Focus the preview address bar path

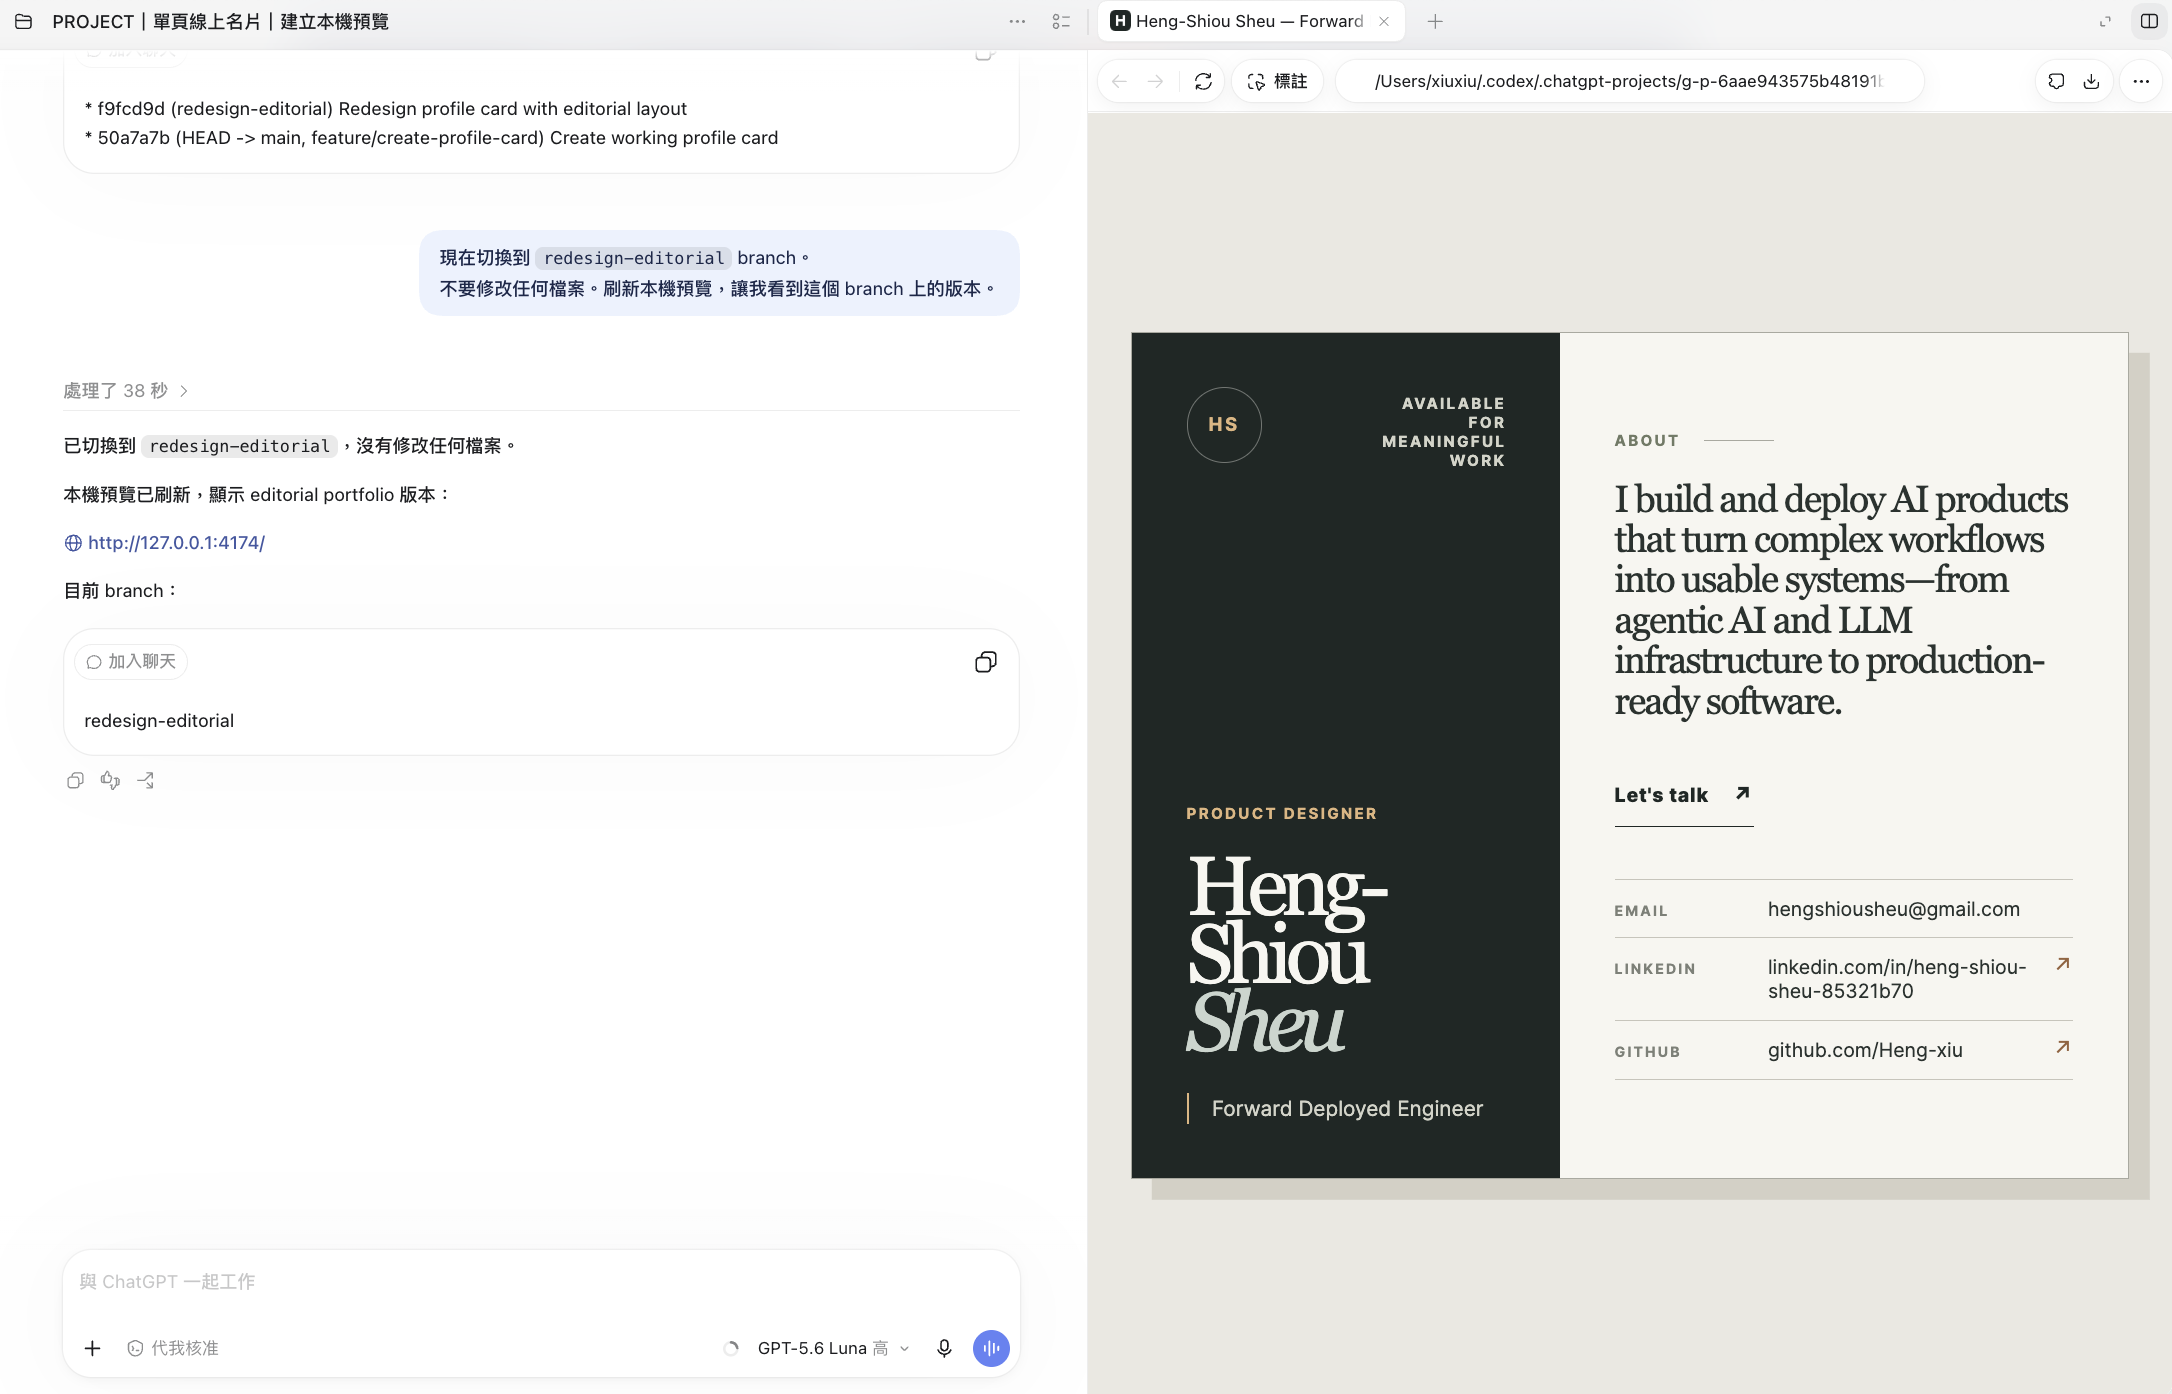click(x=1629, y=81)
